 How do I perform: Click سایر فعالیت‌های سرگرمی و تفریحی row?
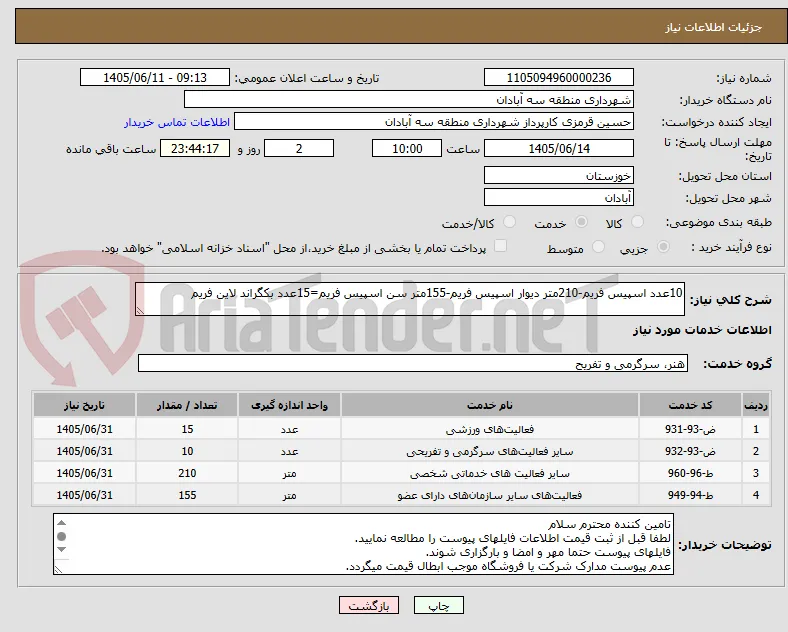tap(489, 451)
